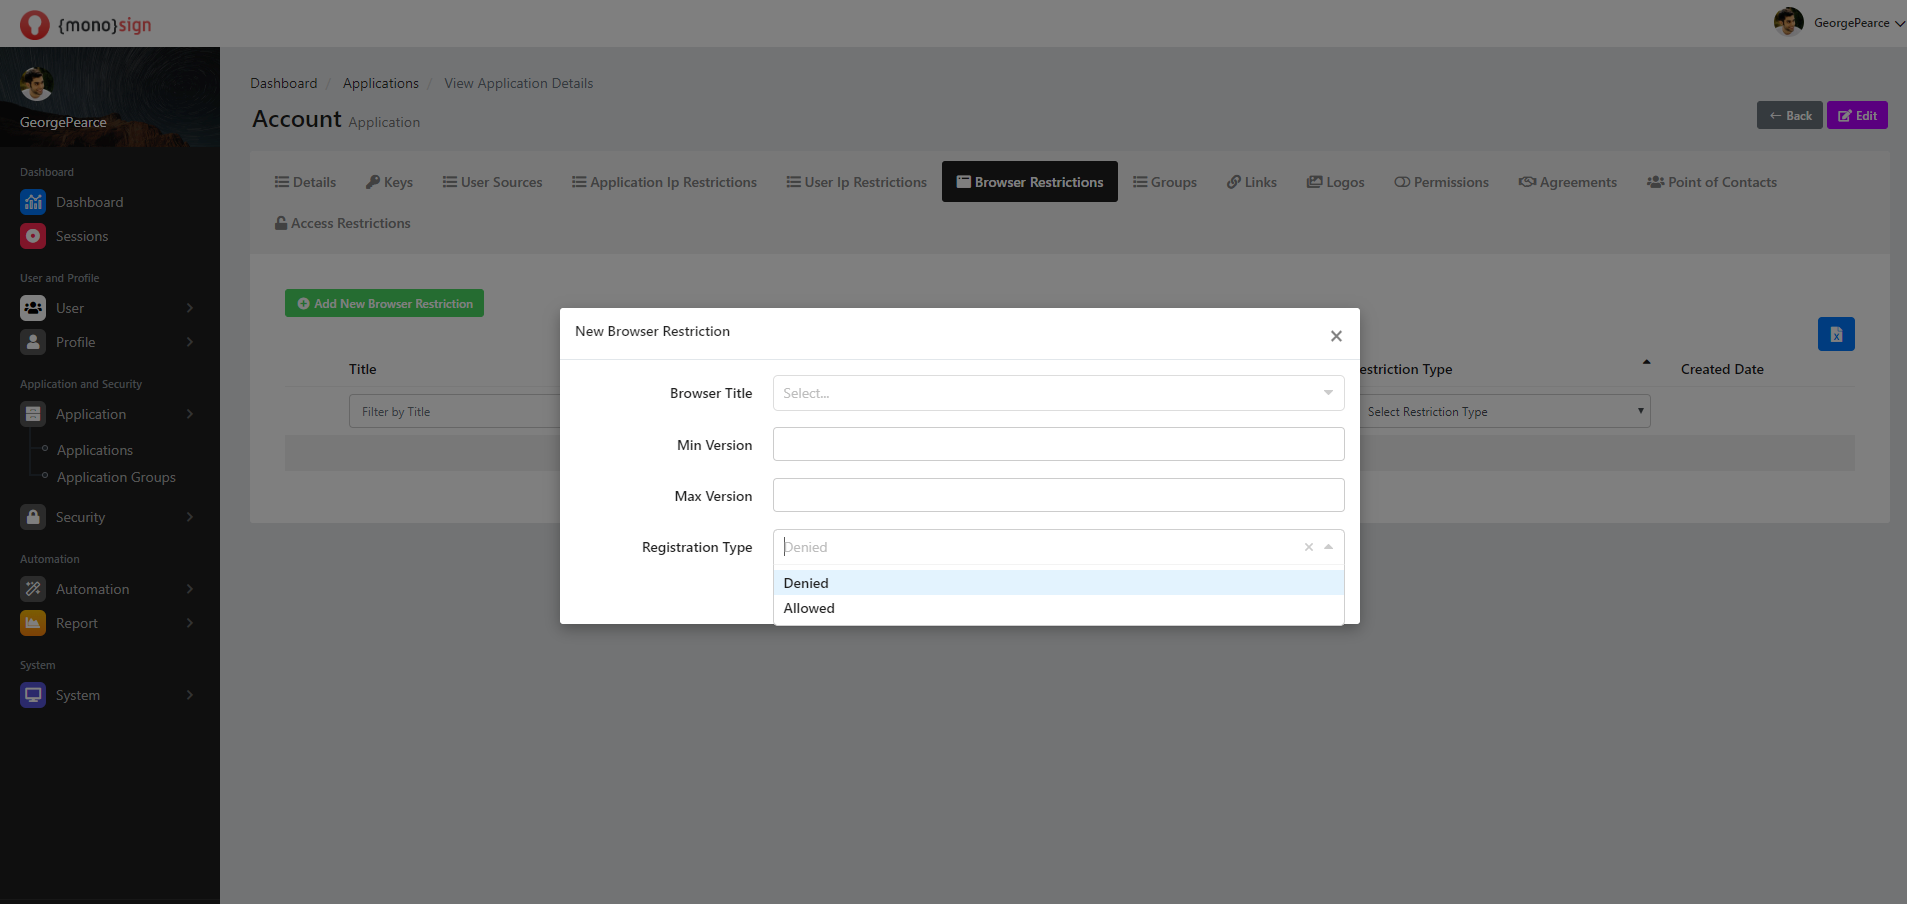Click the Excel export icon button
The image size is (1907, 904).
pyautogui.click(x=1836, y=334)
